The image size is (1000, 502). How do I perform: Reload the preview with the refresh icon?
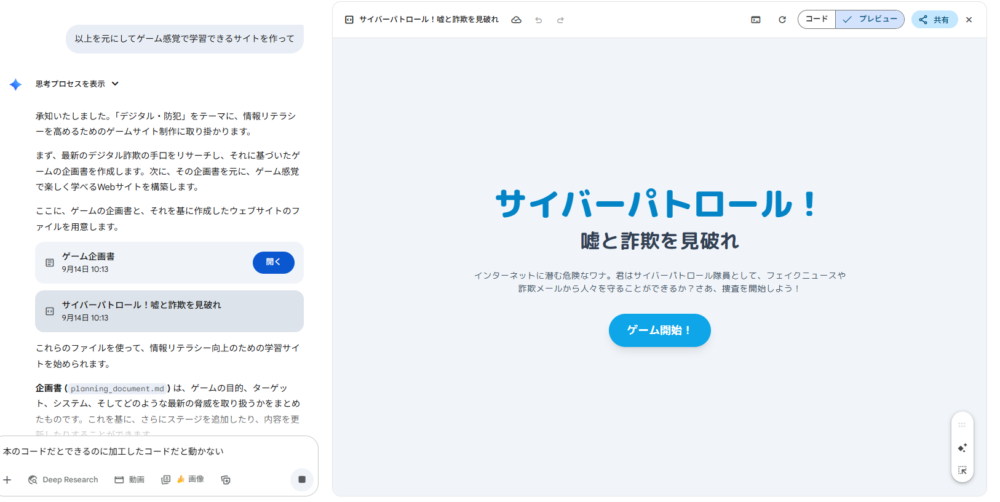(x=782, y=19)
